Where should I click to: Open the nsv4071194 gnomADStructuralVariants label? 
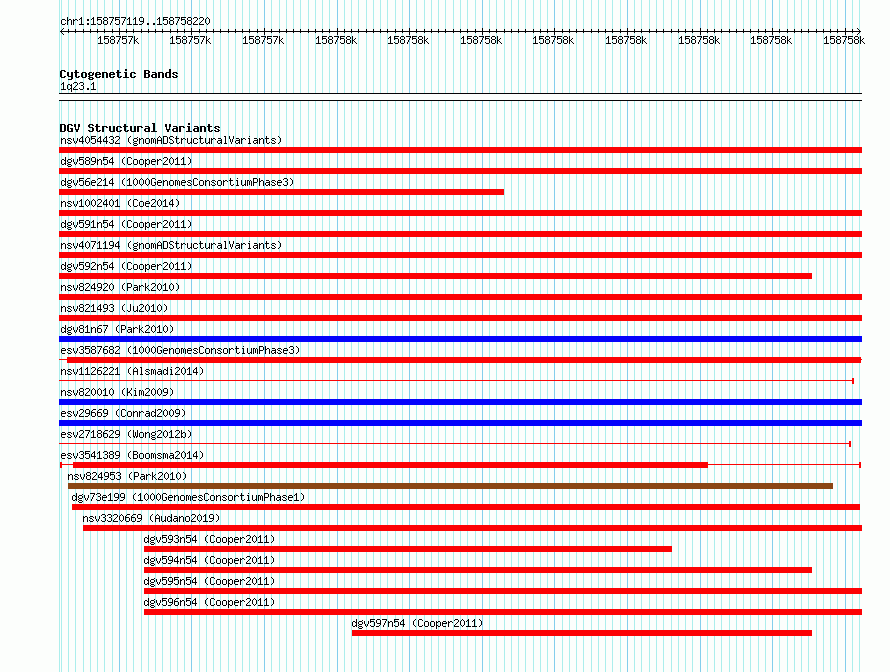(x=171, y=245)
